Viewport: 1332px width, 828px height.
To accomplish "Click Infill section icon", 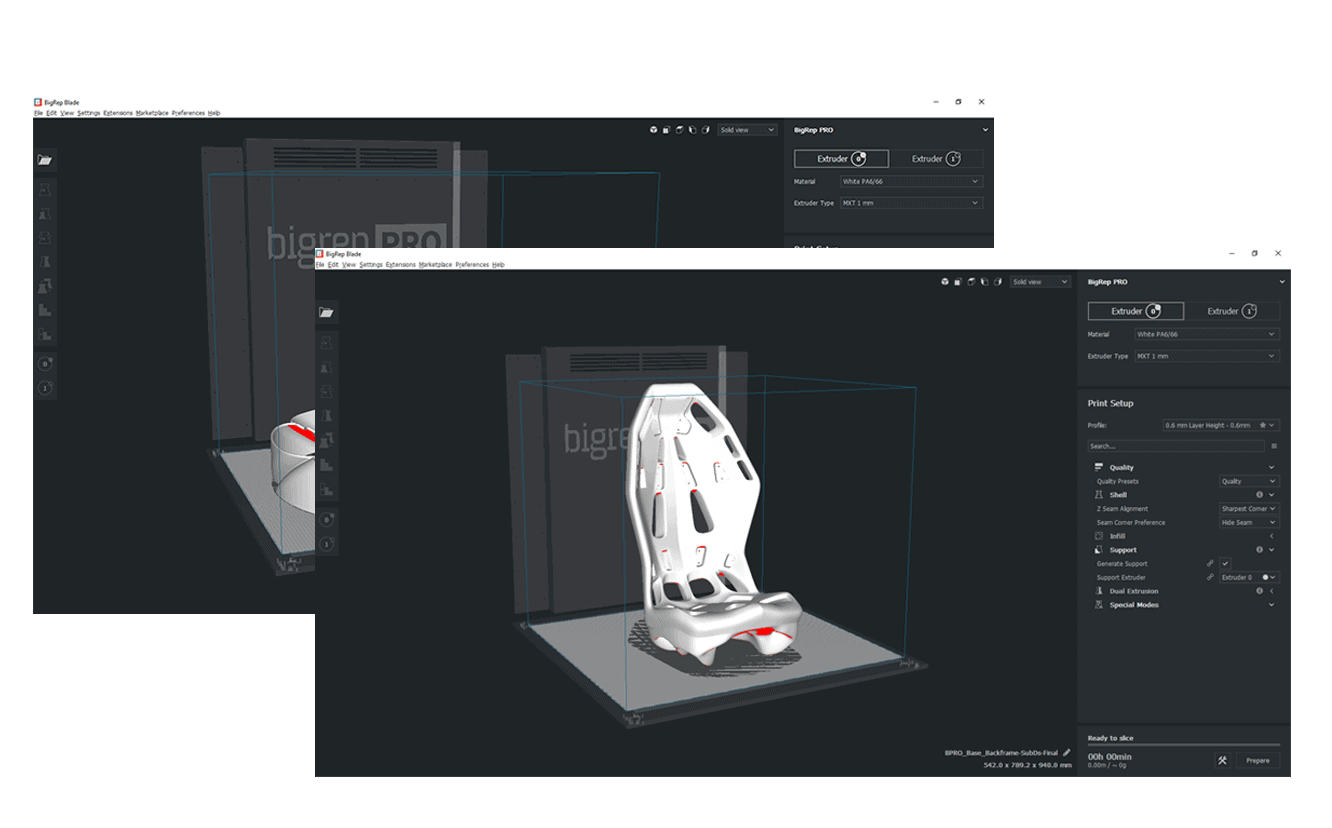I will coord(1098,536).
